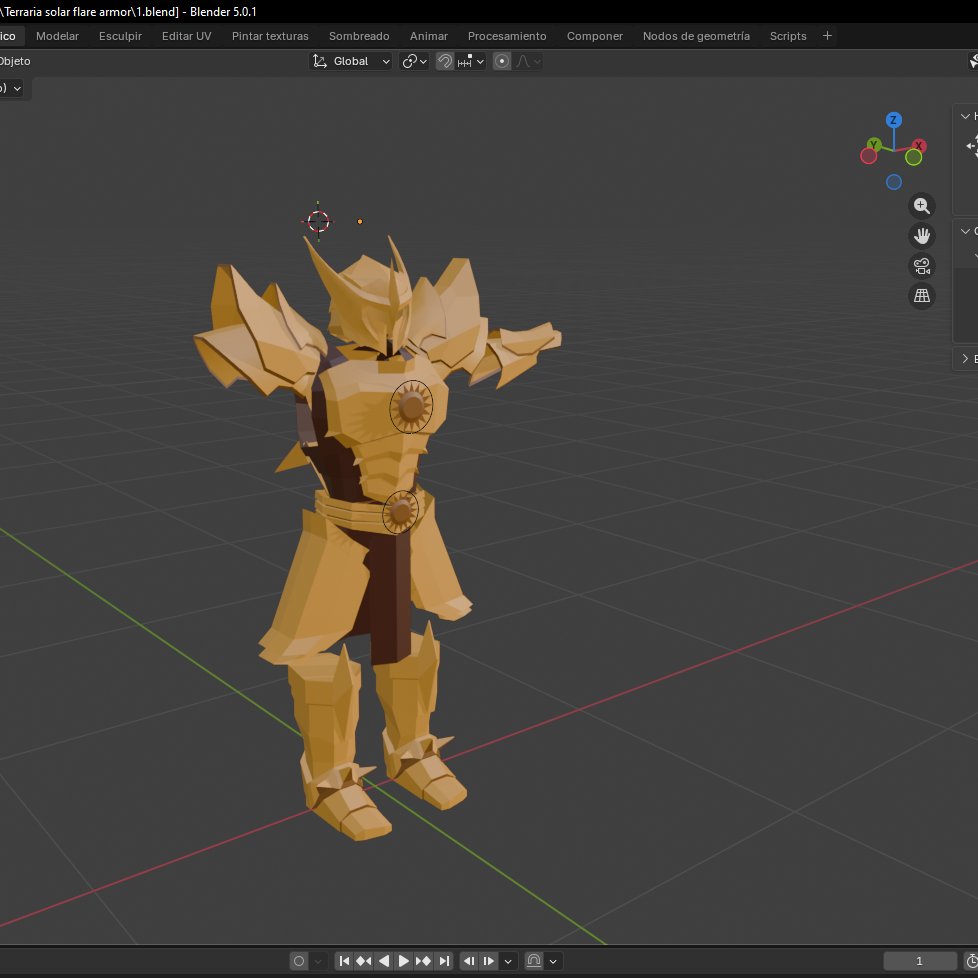Click the viewport zoom magnifier icon
The width and height of the screenshot is (978, 978).
(922, 206)
